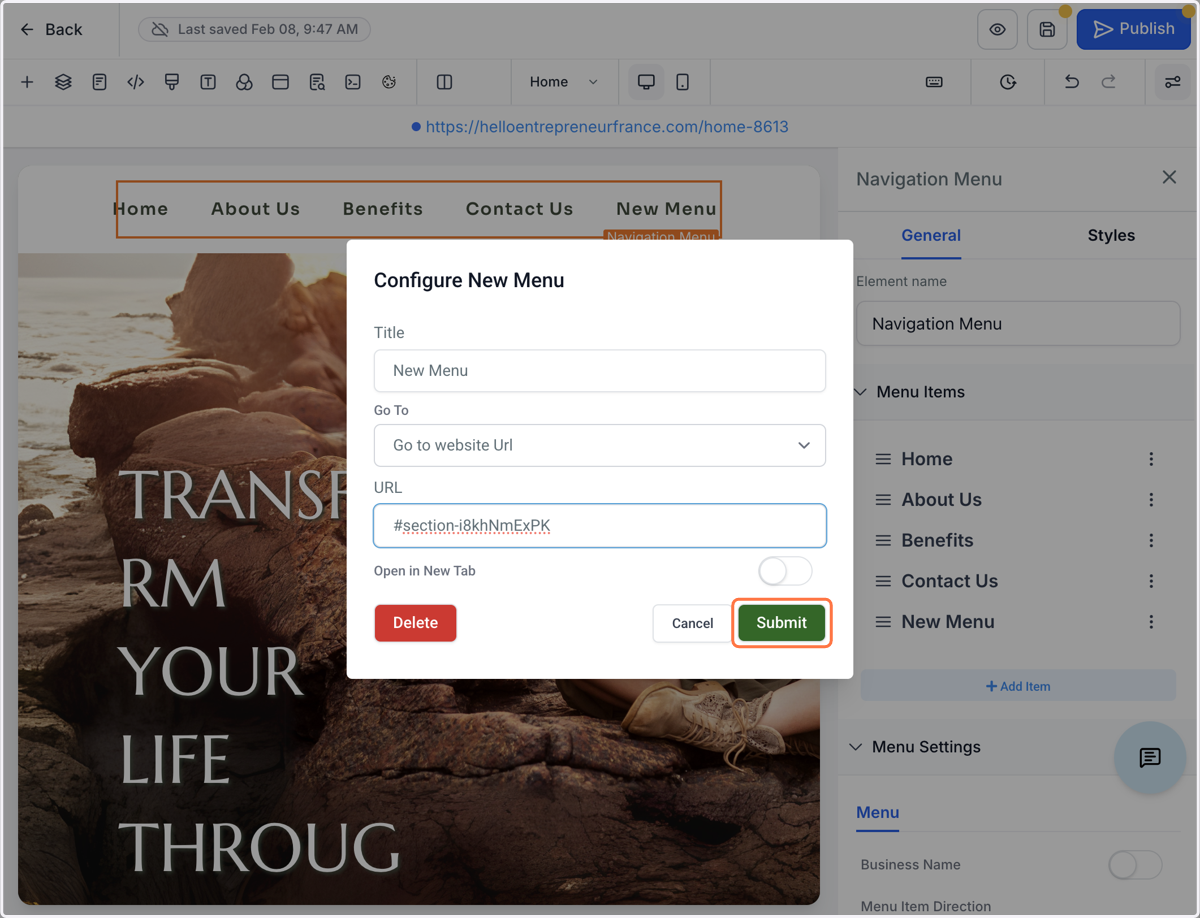The image size is (1200, 918).
Task: Go back with the Back arrow
Action: coord(51,30)
